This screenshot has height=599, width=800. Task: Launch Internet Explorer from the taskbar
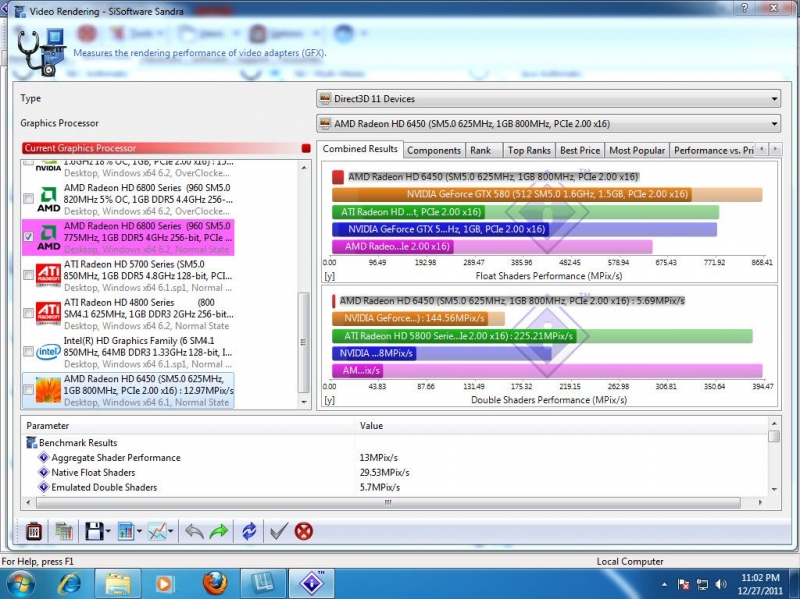[x=70, y=584]
